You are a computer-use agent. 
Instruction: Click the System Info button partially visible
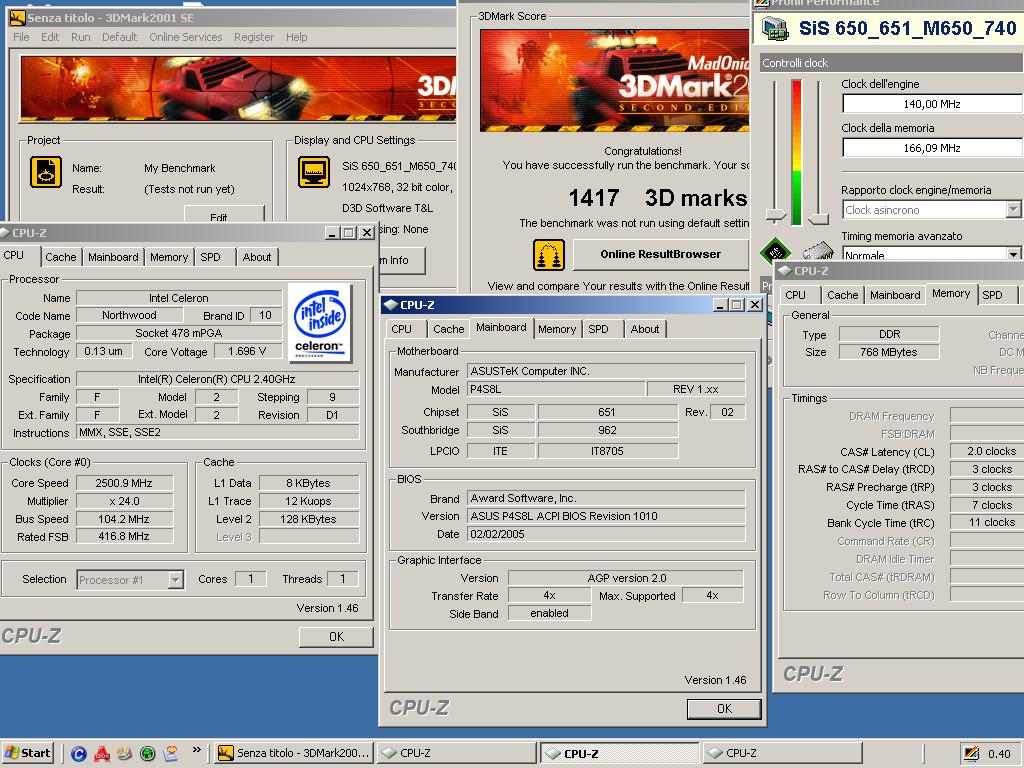tap(401, 260)
